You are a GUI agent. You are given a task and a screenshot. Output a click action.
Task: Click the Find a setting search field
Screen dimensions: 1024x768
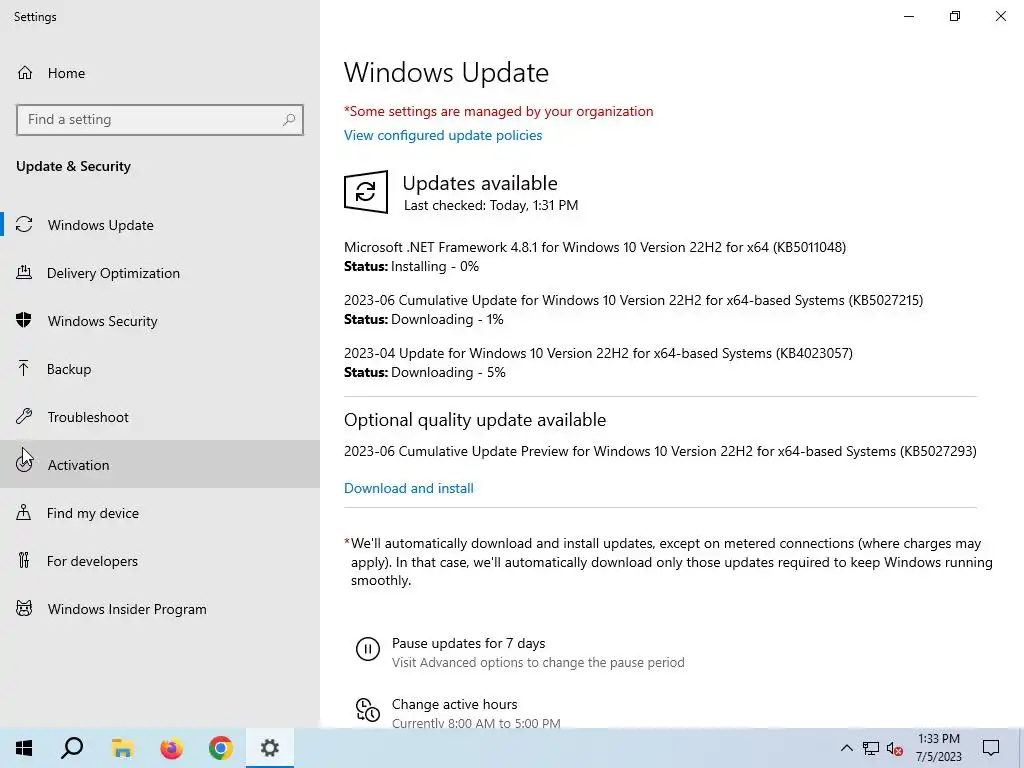coord(160,120)
